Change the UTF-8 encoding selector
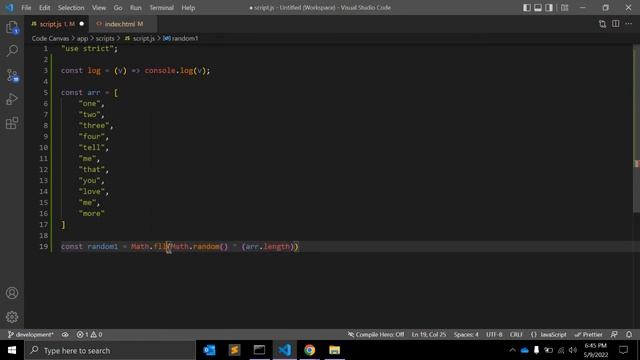640x360 pixels. tap(494, 335)
